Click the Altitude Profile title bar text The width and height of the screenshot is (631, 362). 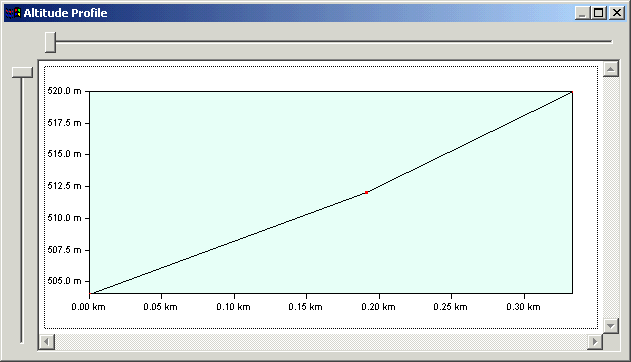(66, 13)
